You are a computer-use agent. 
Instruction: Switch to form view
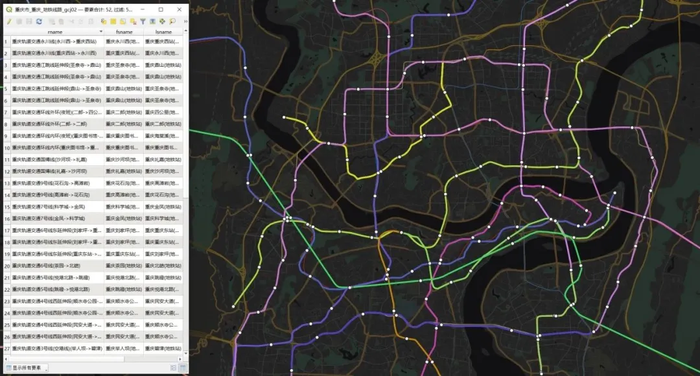coord(173,368)
